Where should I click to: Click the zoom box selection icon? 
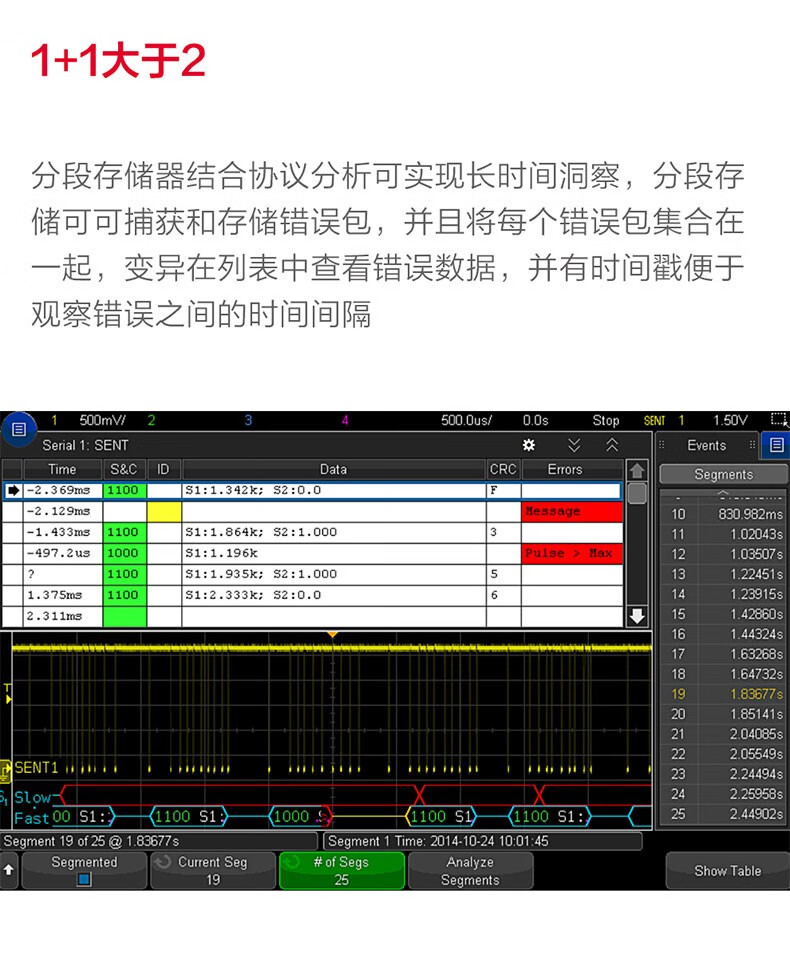pos(779,420)
